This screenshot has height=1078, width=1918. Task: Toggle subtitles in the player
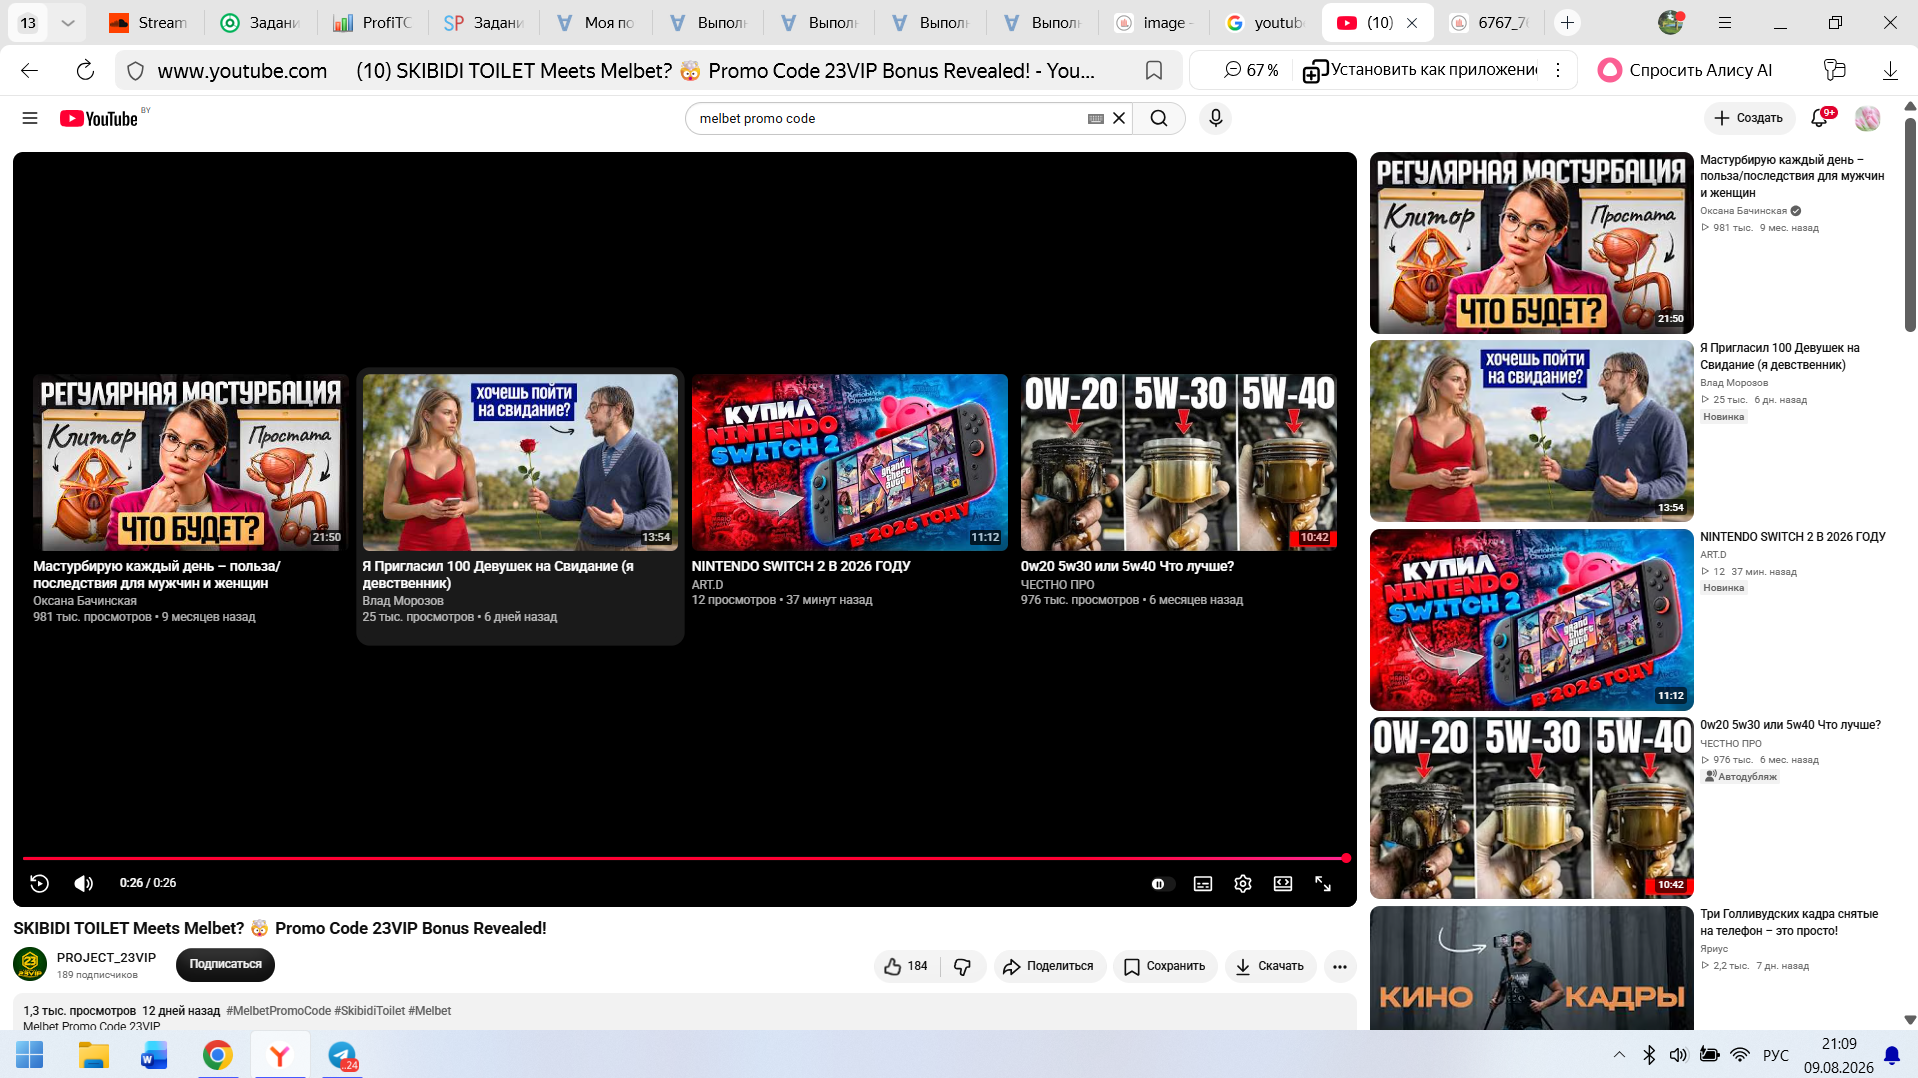[x=1203, y=884]
